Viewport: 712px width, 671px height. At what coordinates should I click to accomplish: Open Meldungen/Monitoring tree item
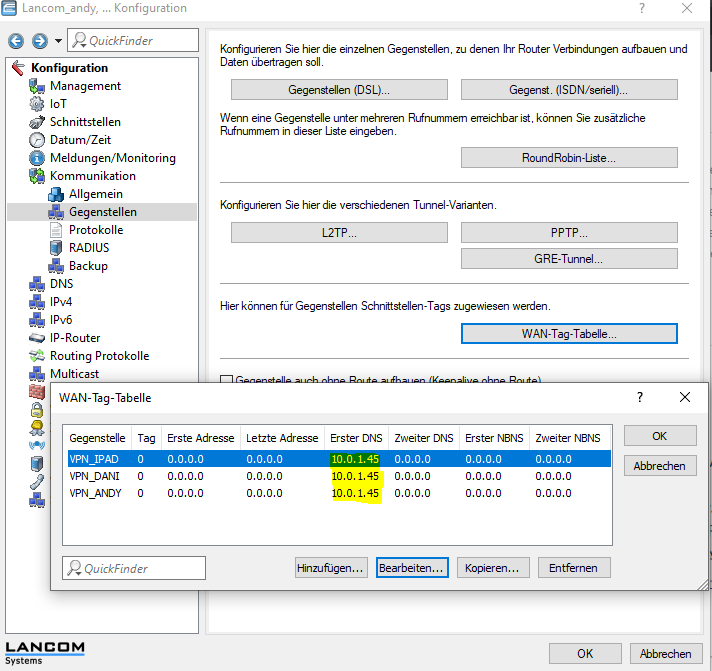pyautogui.click(x=113, y=158)
